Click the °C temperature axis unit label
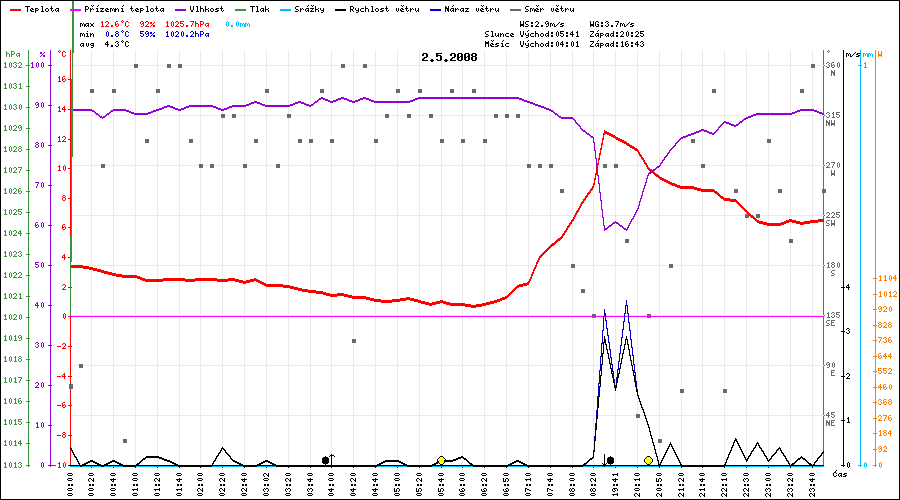900x500 pixels. tap(62, 54)
